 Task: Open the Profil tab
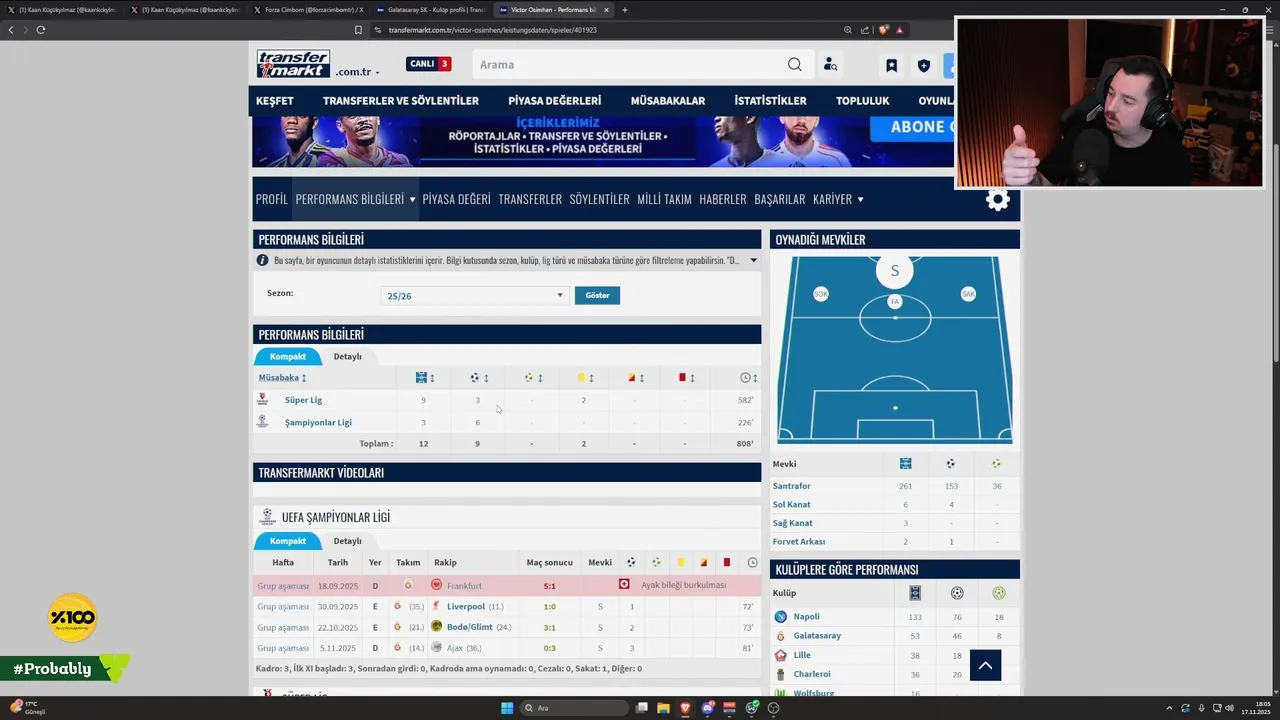(x=272, y=199)
